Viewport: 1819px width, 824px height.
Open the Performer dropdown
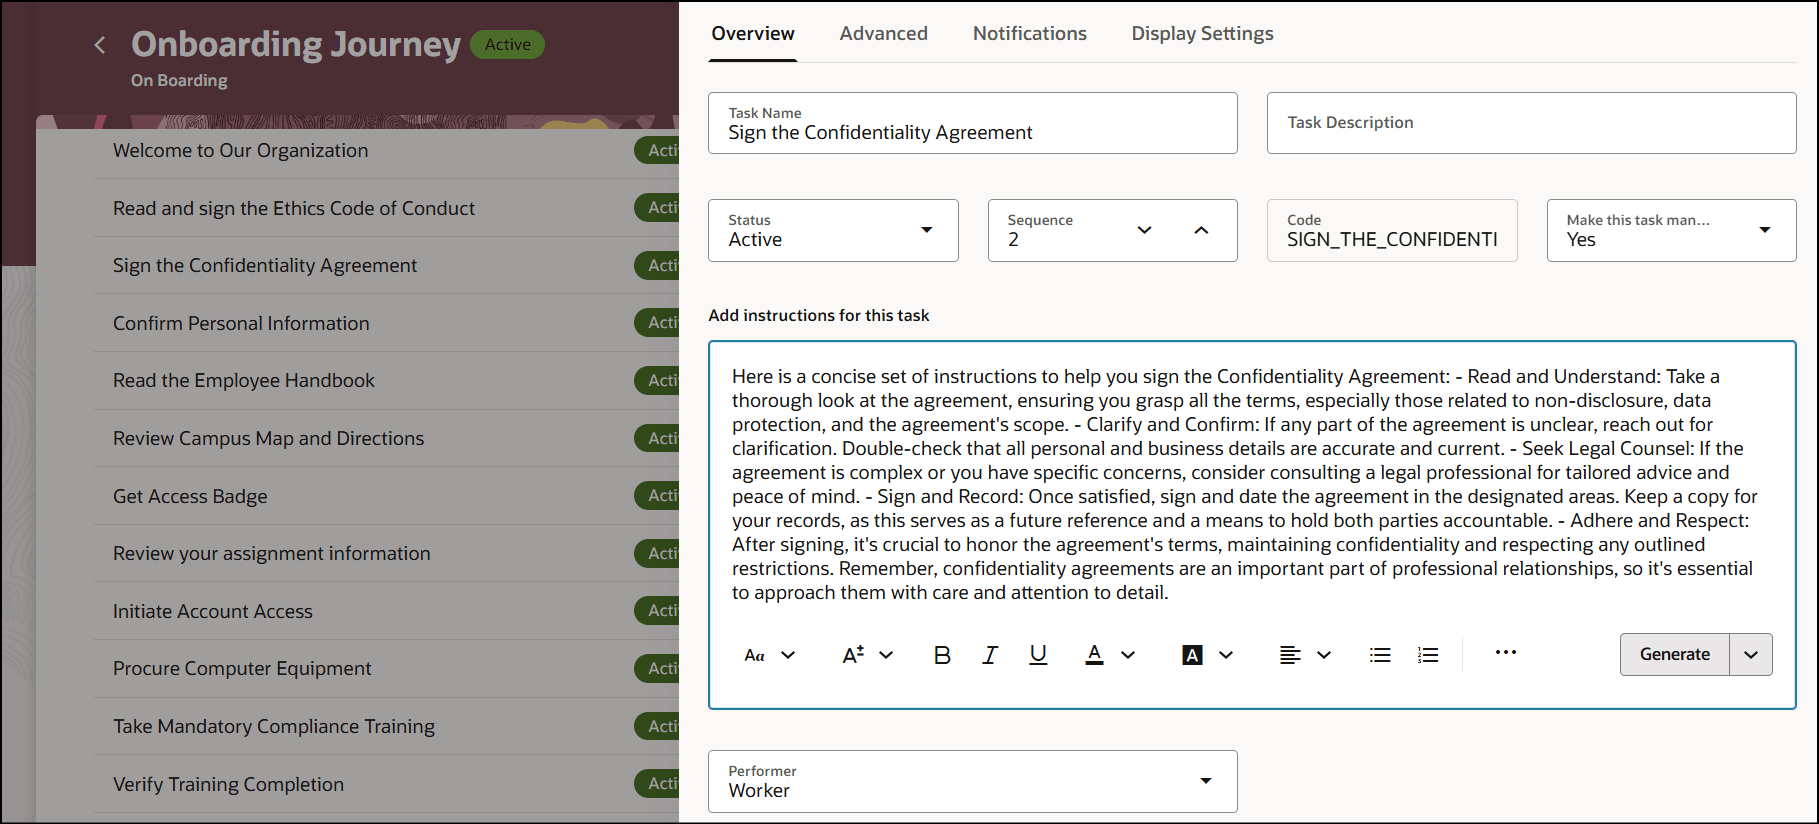(x=972, y=781)
